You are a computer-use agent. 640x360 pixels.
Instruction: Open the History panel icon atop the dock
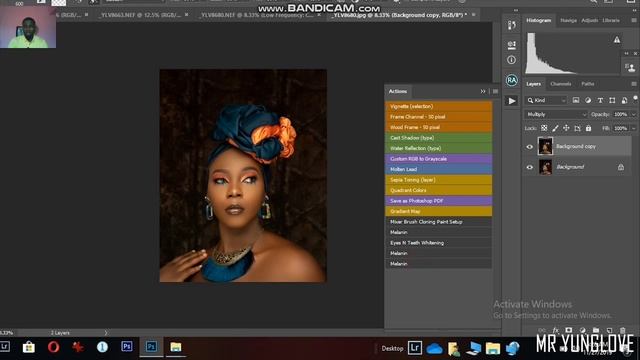click(x=511, y=25)
